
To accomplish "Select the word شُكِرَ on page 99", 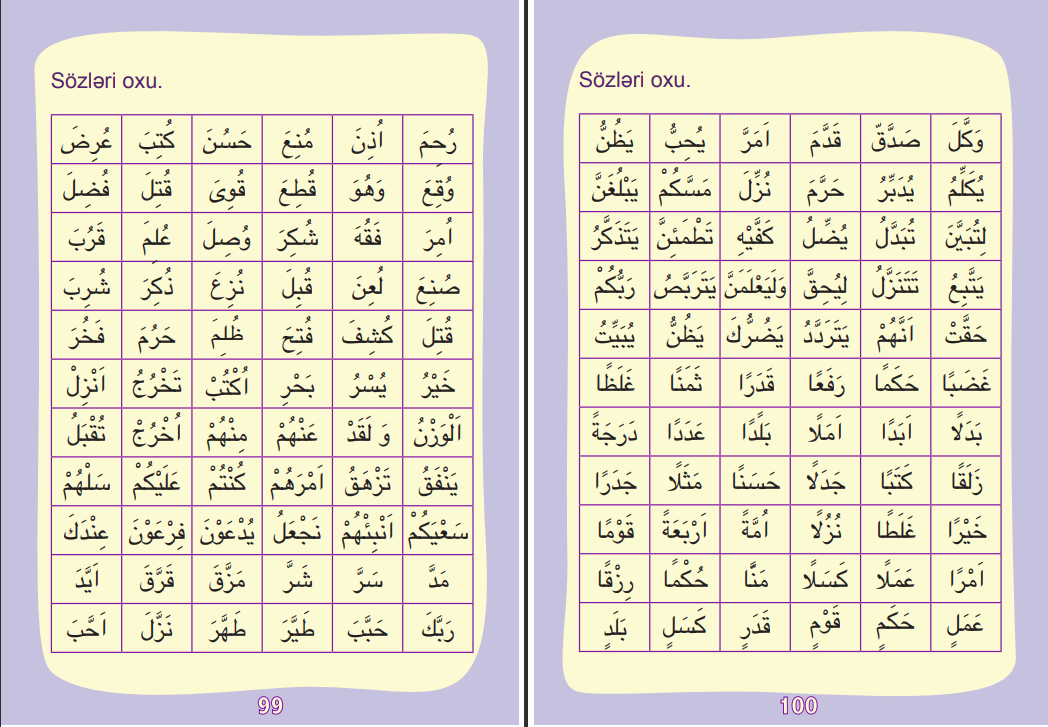I will pyautogui.click(x=296, y=238).
